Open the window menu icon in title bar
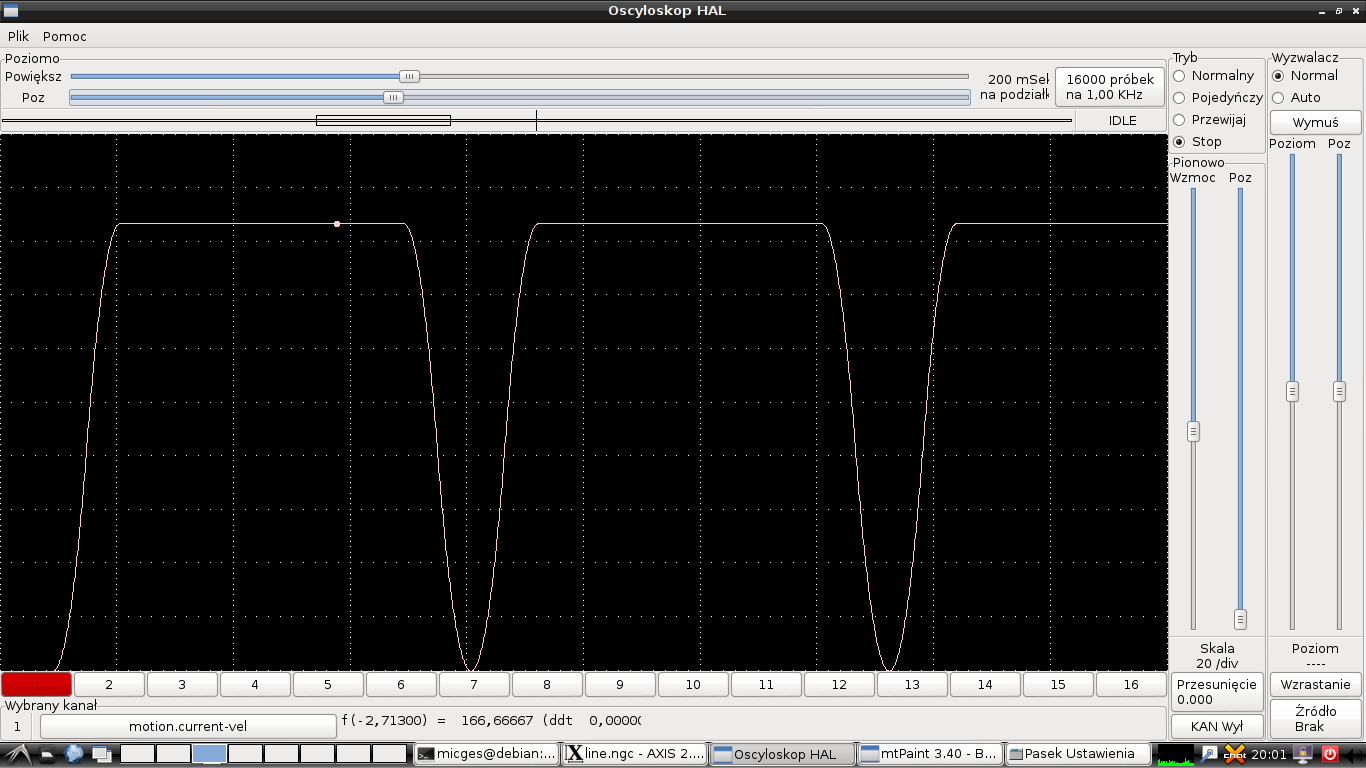This screenshot has width=1366, height=768. click(11, 11)
